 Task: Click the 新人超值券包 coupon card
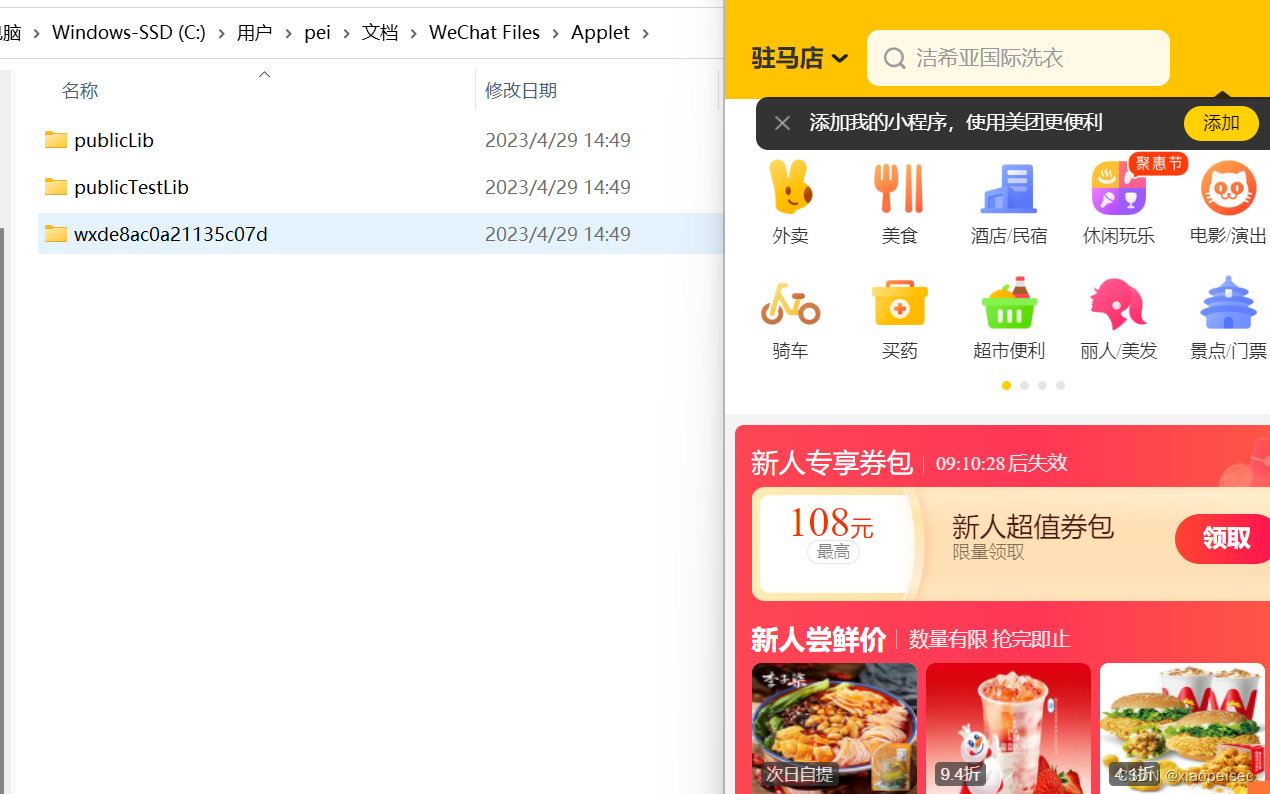(x=1011, y=544)
